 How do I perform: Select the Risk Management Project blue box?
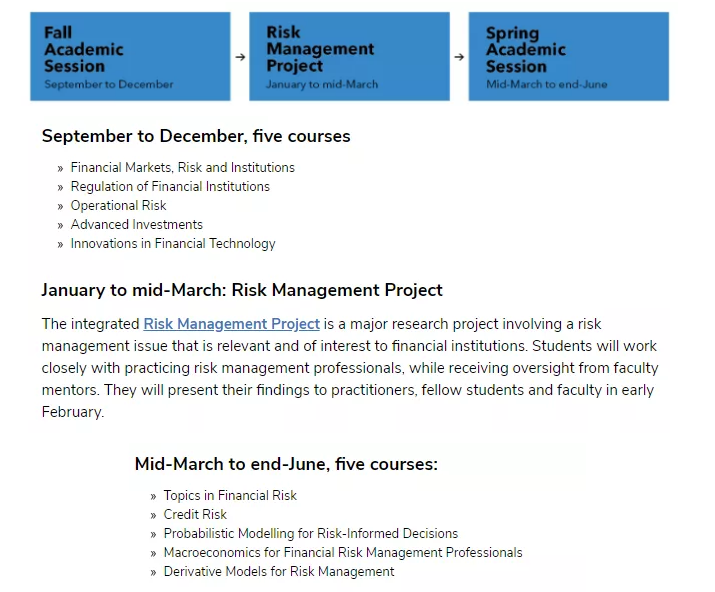[349, 57]
